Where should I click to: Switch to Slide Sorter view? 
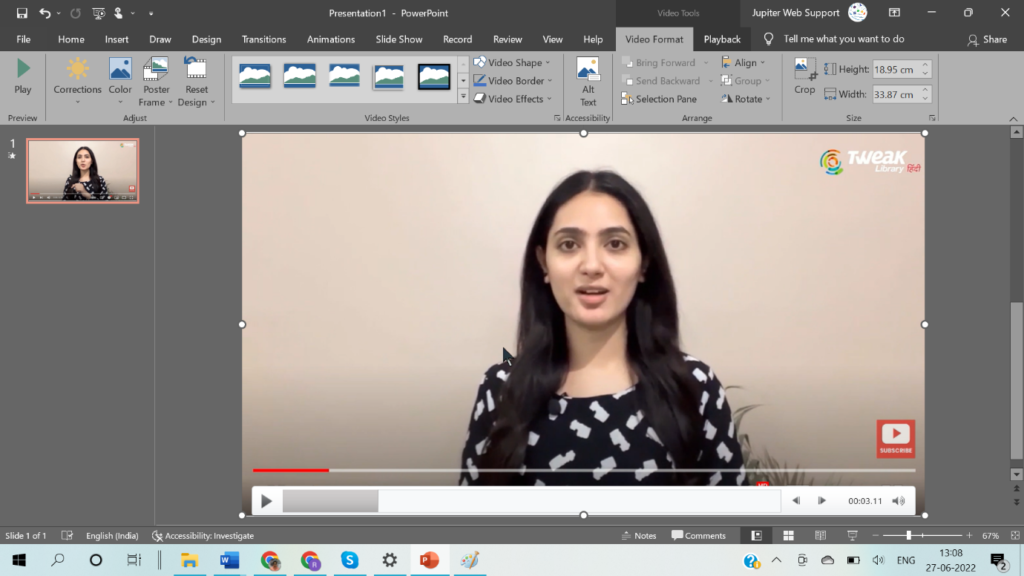[x=788, y=536]
